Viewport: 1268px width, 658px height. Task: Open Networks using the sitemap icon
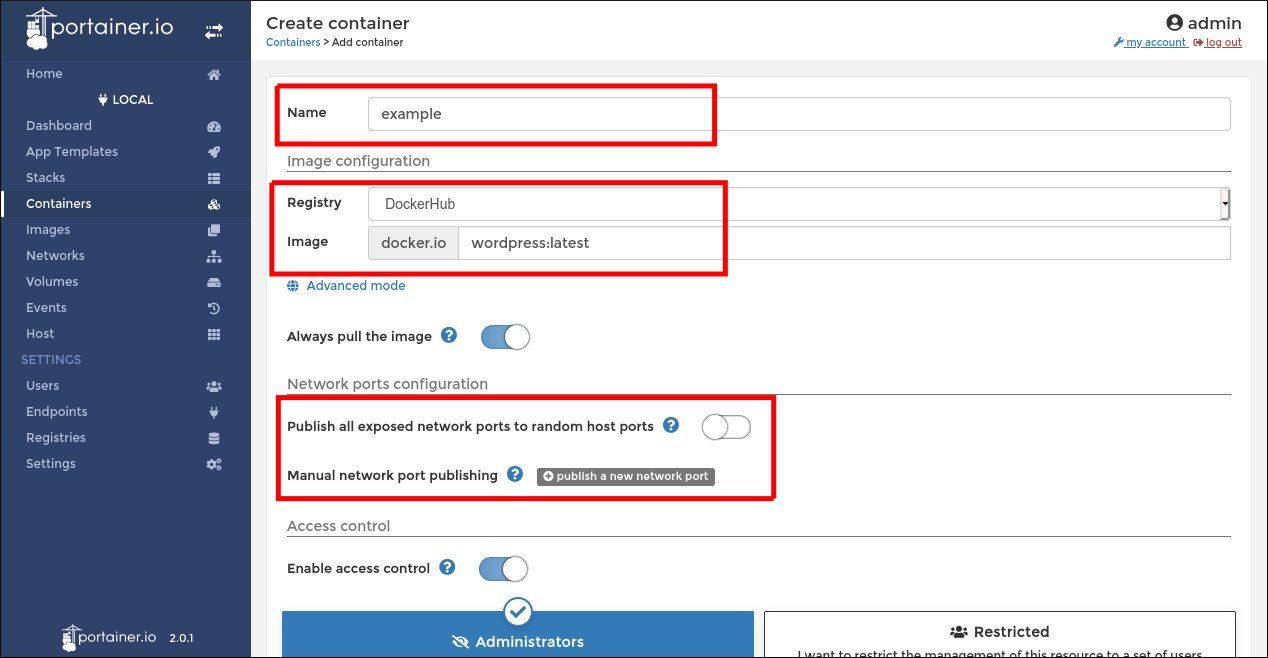pyautogui.click(x=213, y=255)
